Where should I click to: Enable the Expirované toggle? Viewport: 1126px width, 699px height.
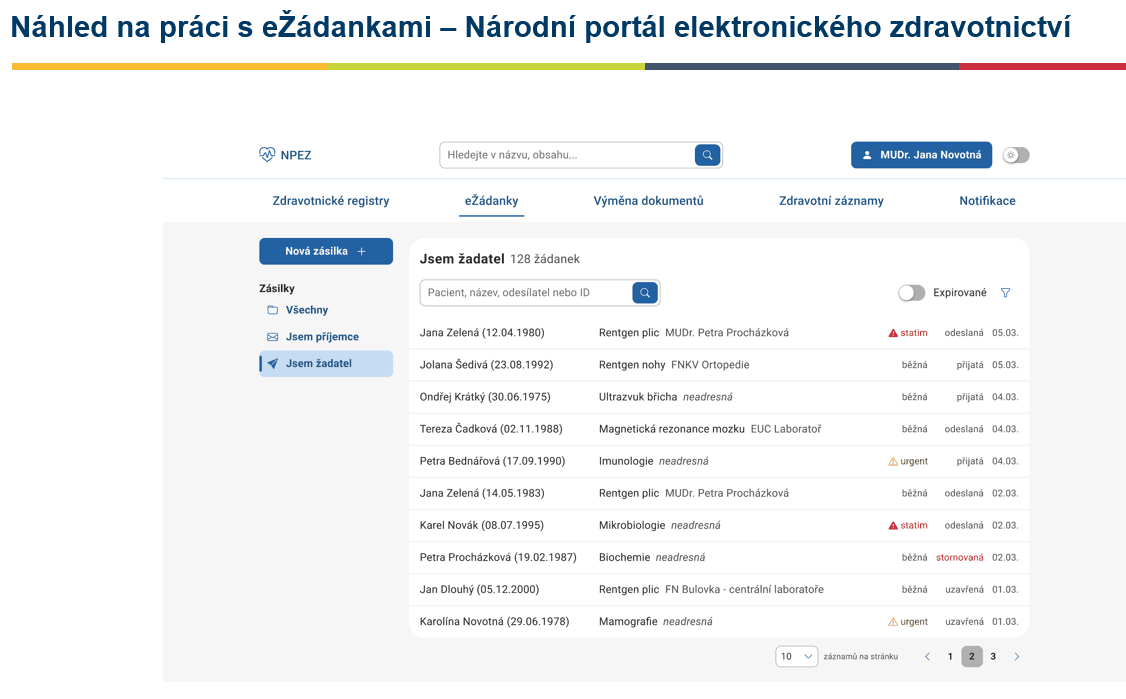[x=911, y=293]
